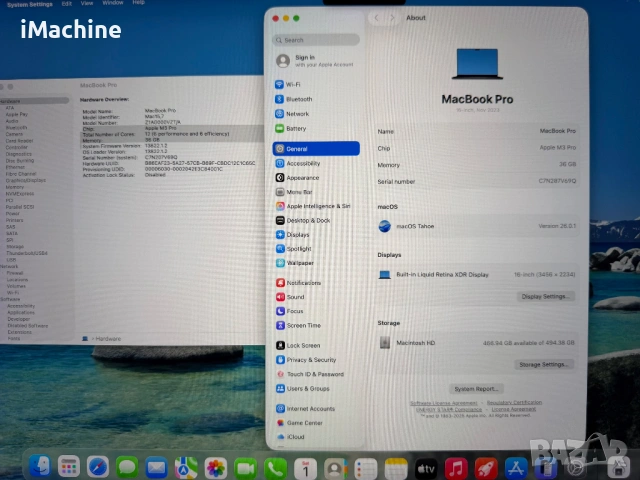This screenshot has width=640, height=480.
Task: Open iCloud settings in sidebar
Action: [290, 437]
